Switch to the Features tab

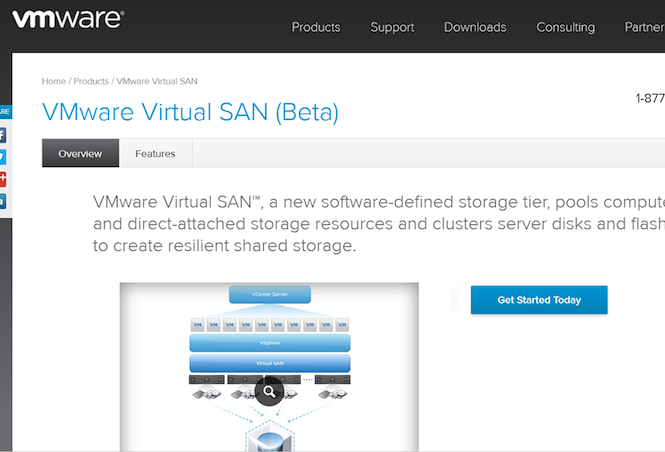point(155,153)
